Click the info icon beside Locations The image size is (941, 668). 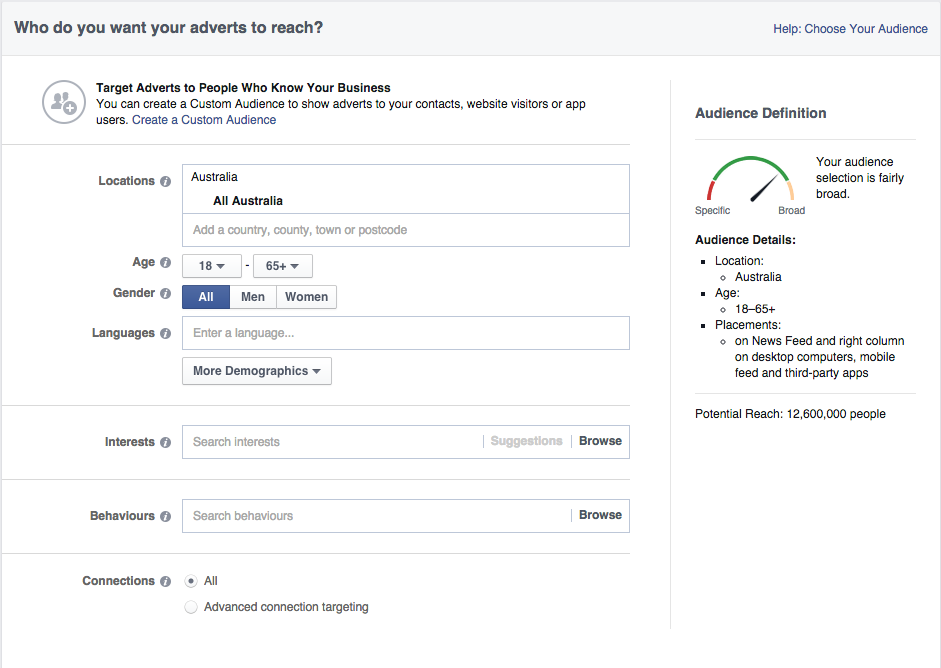166,182
